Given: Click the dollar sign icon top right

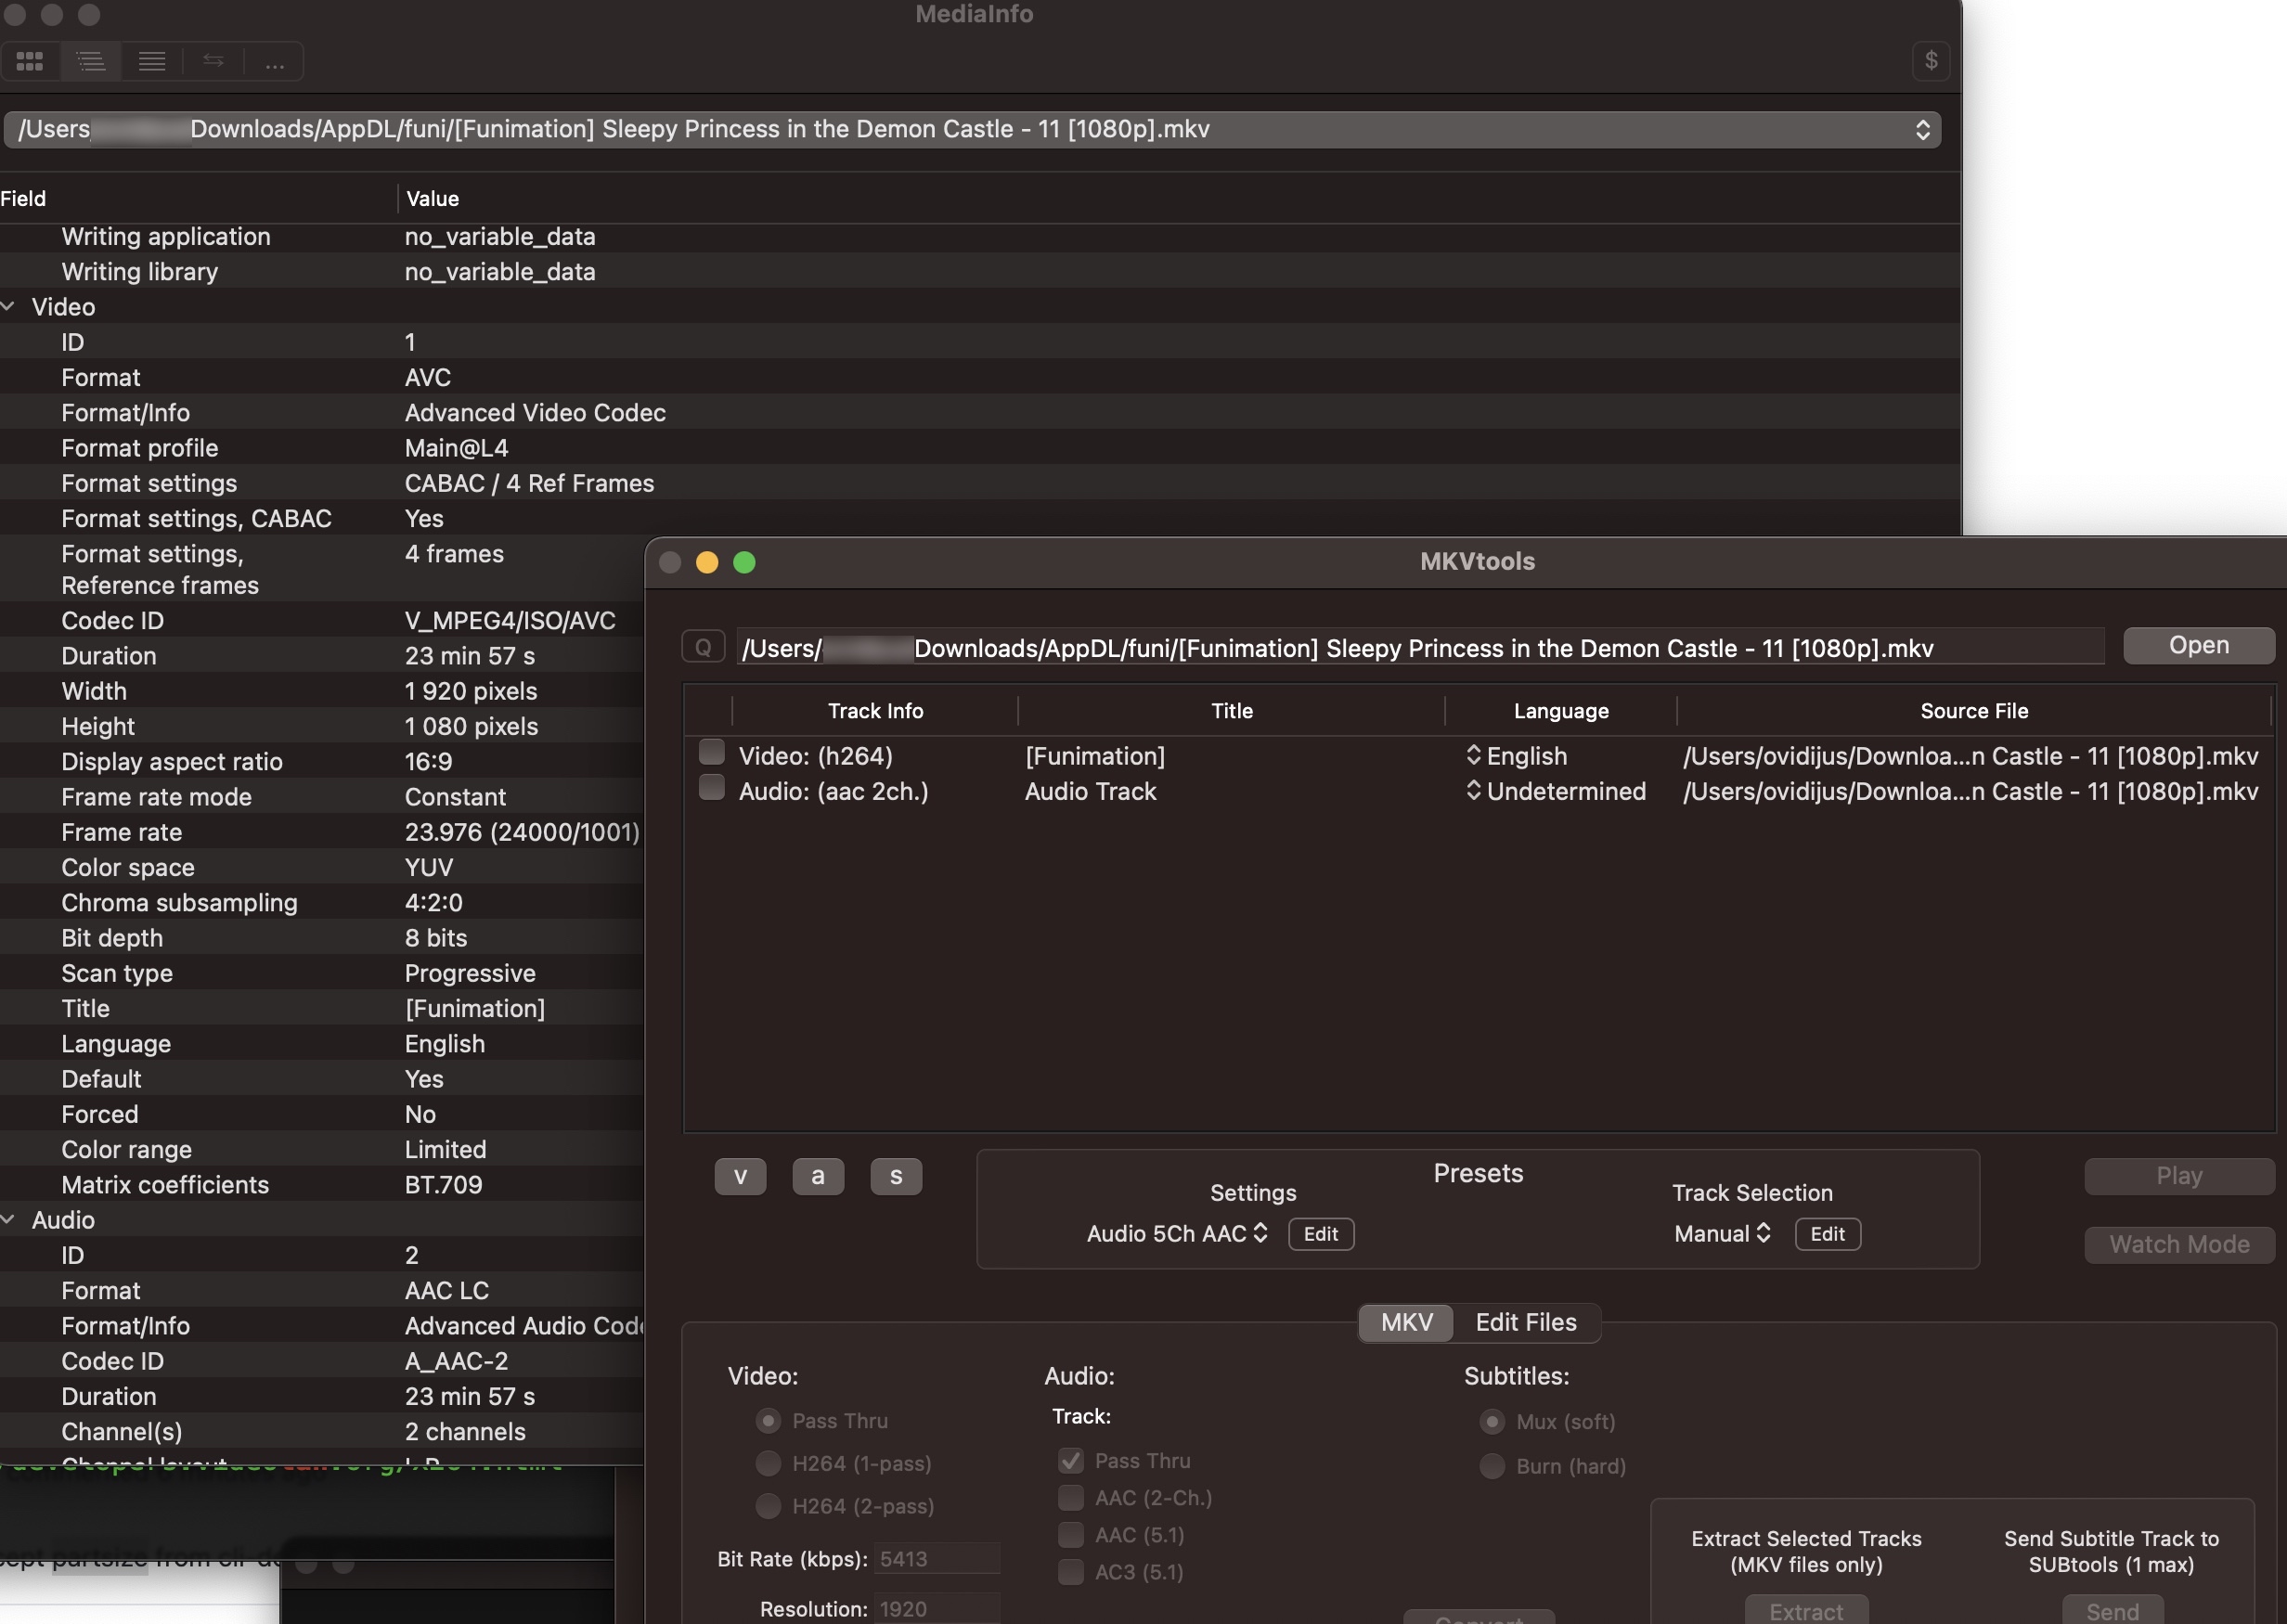Looking at the screenshot, I should click(x=1931, y=61).
